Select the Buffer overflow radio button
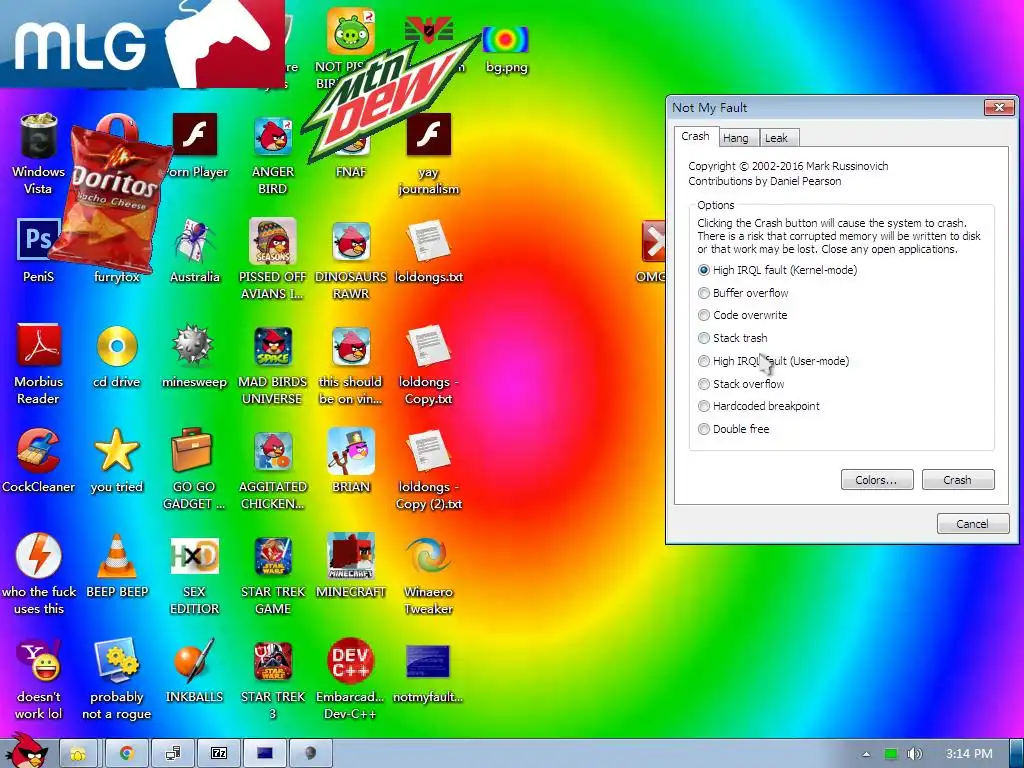This screenshot has height=768, width=1024. (743, 293)
